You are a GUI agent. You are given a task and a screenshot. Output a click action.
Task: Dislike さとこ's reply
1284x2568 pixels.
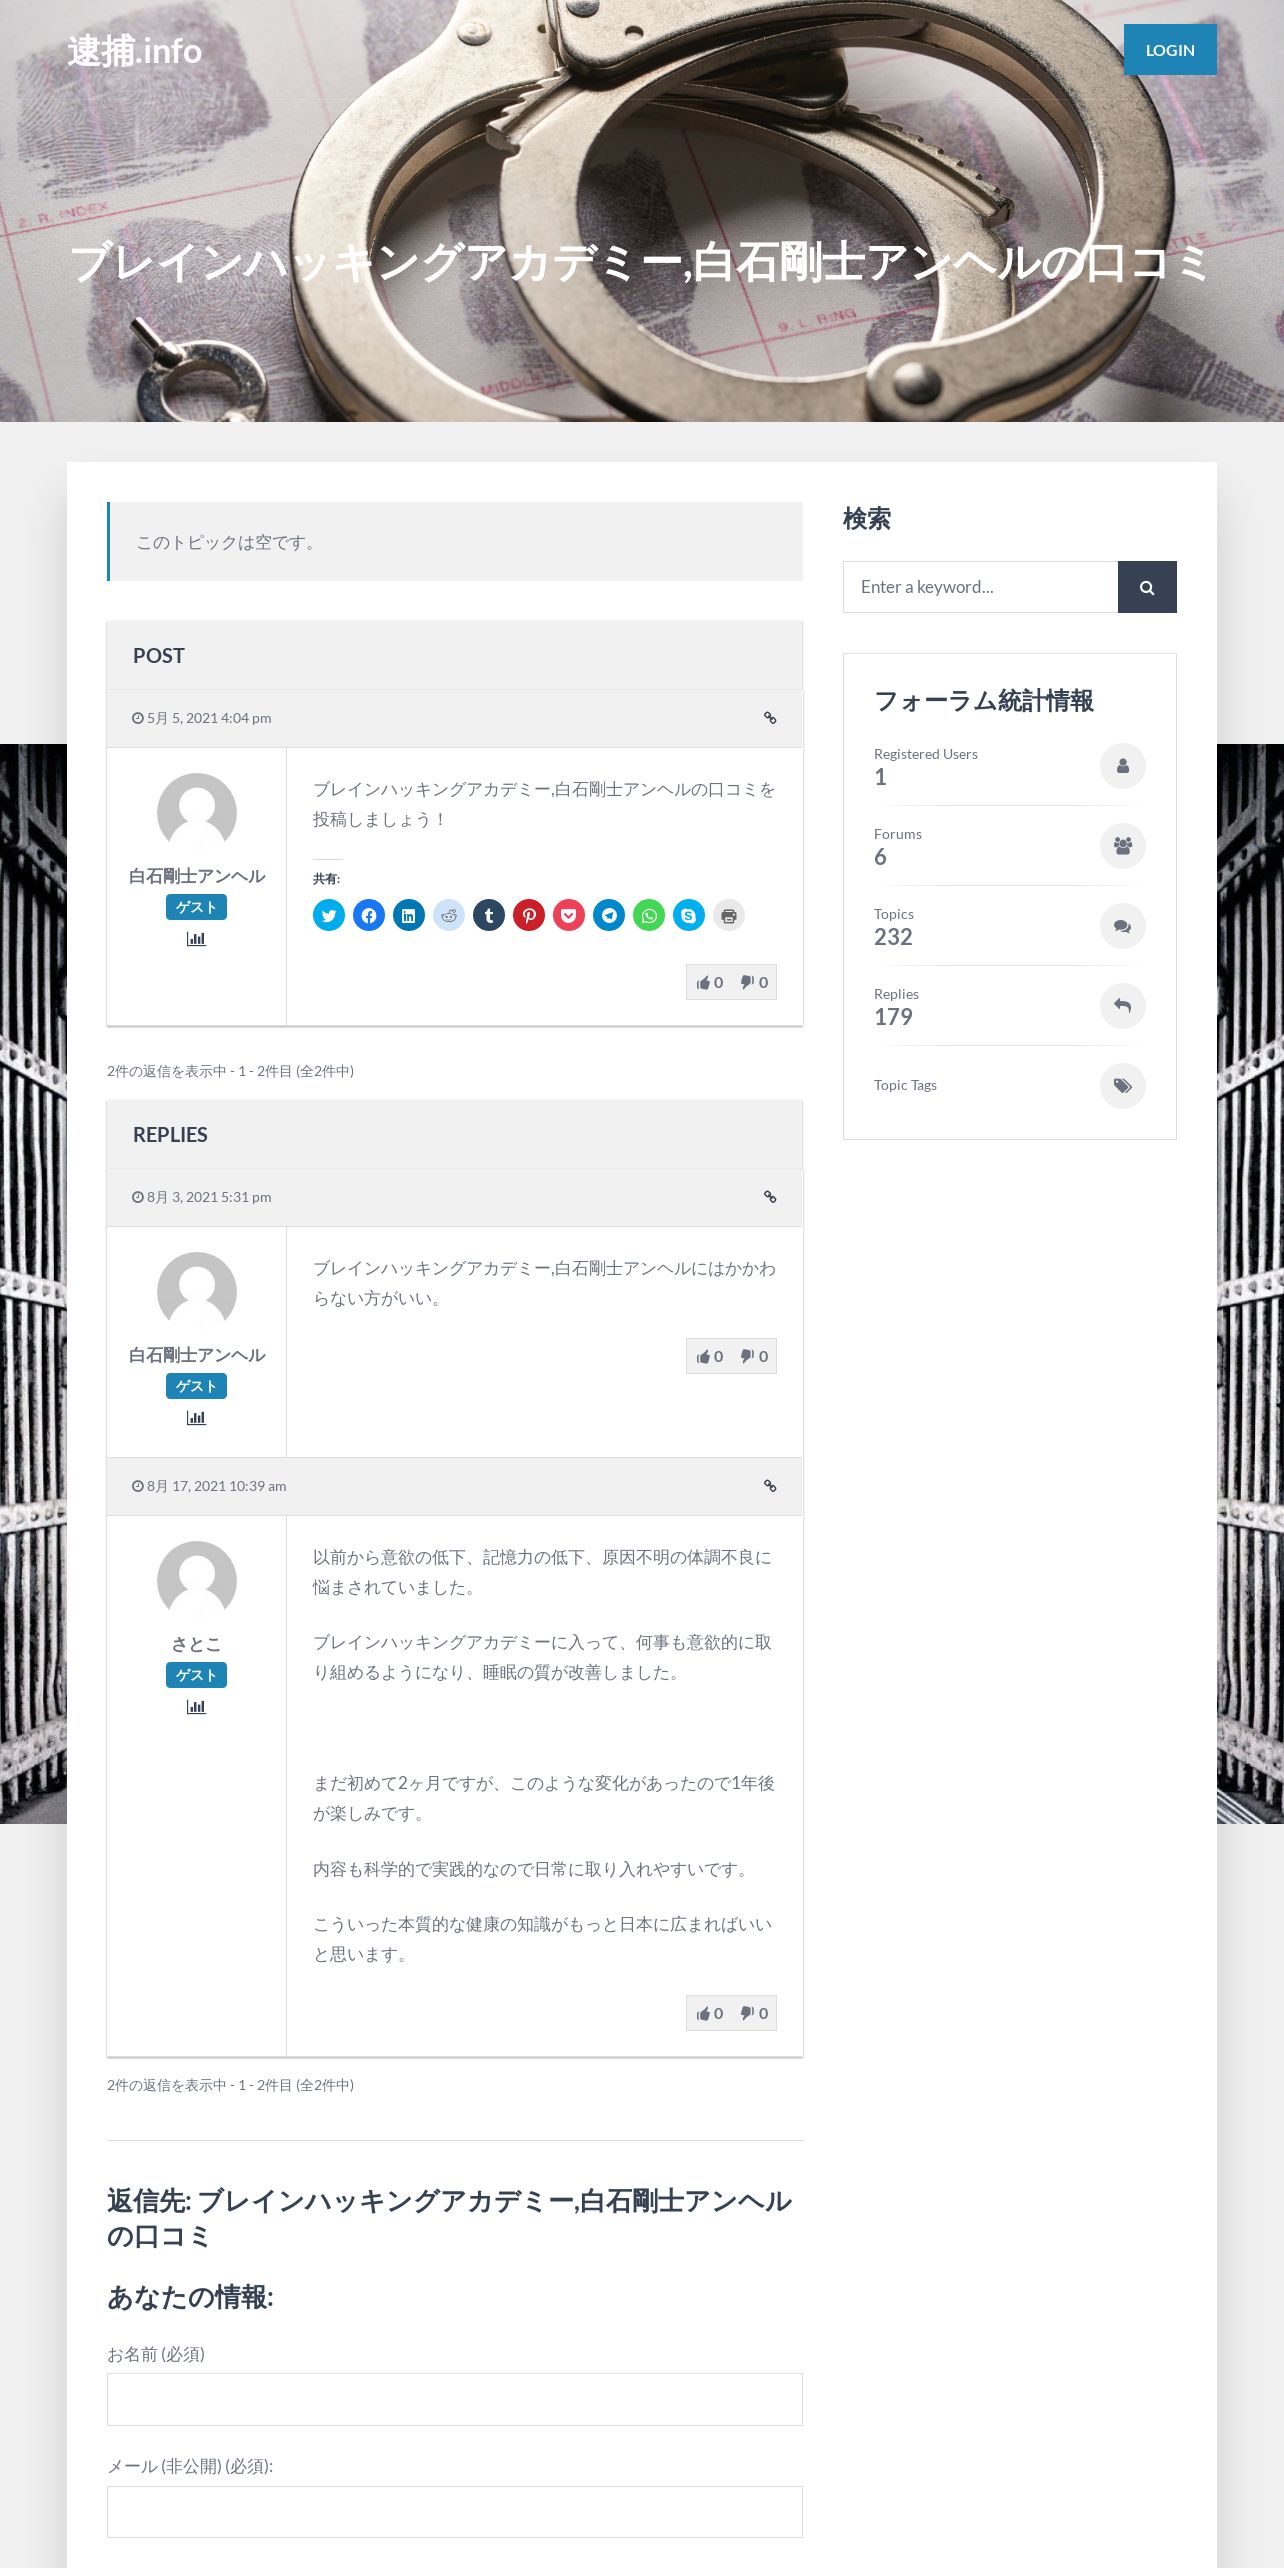(x=754, y=2013)
